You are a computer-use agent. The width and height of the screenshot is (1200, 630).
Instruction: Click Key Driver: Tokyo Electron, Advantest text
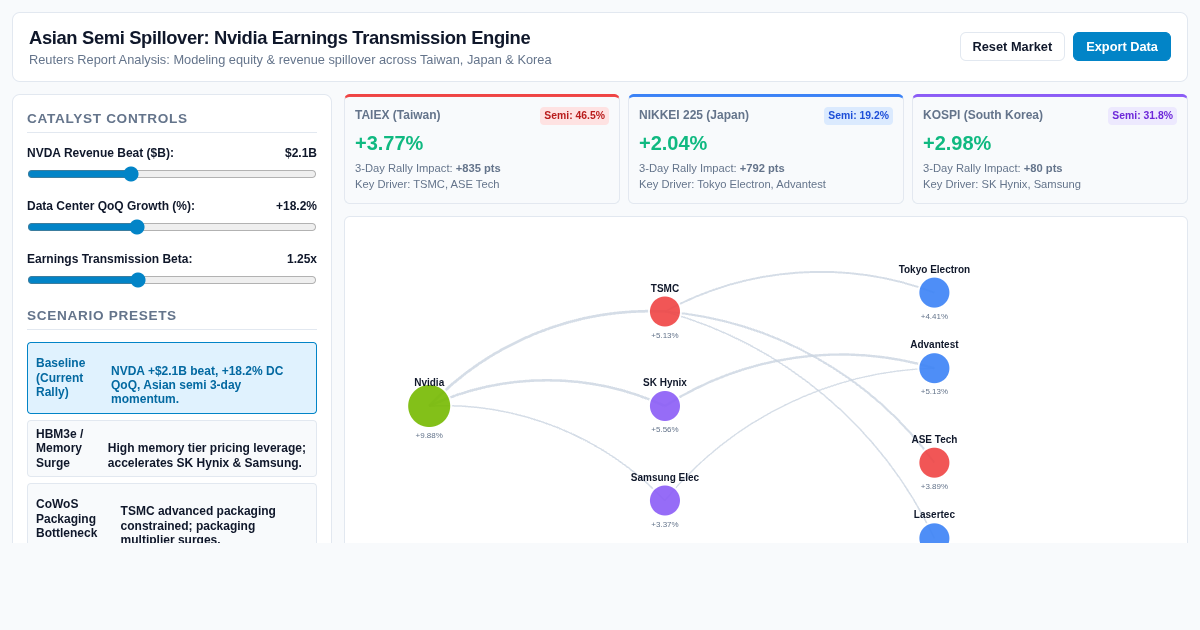(x=732, y=184)
